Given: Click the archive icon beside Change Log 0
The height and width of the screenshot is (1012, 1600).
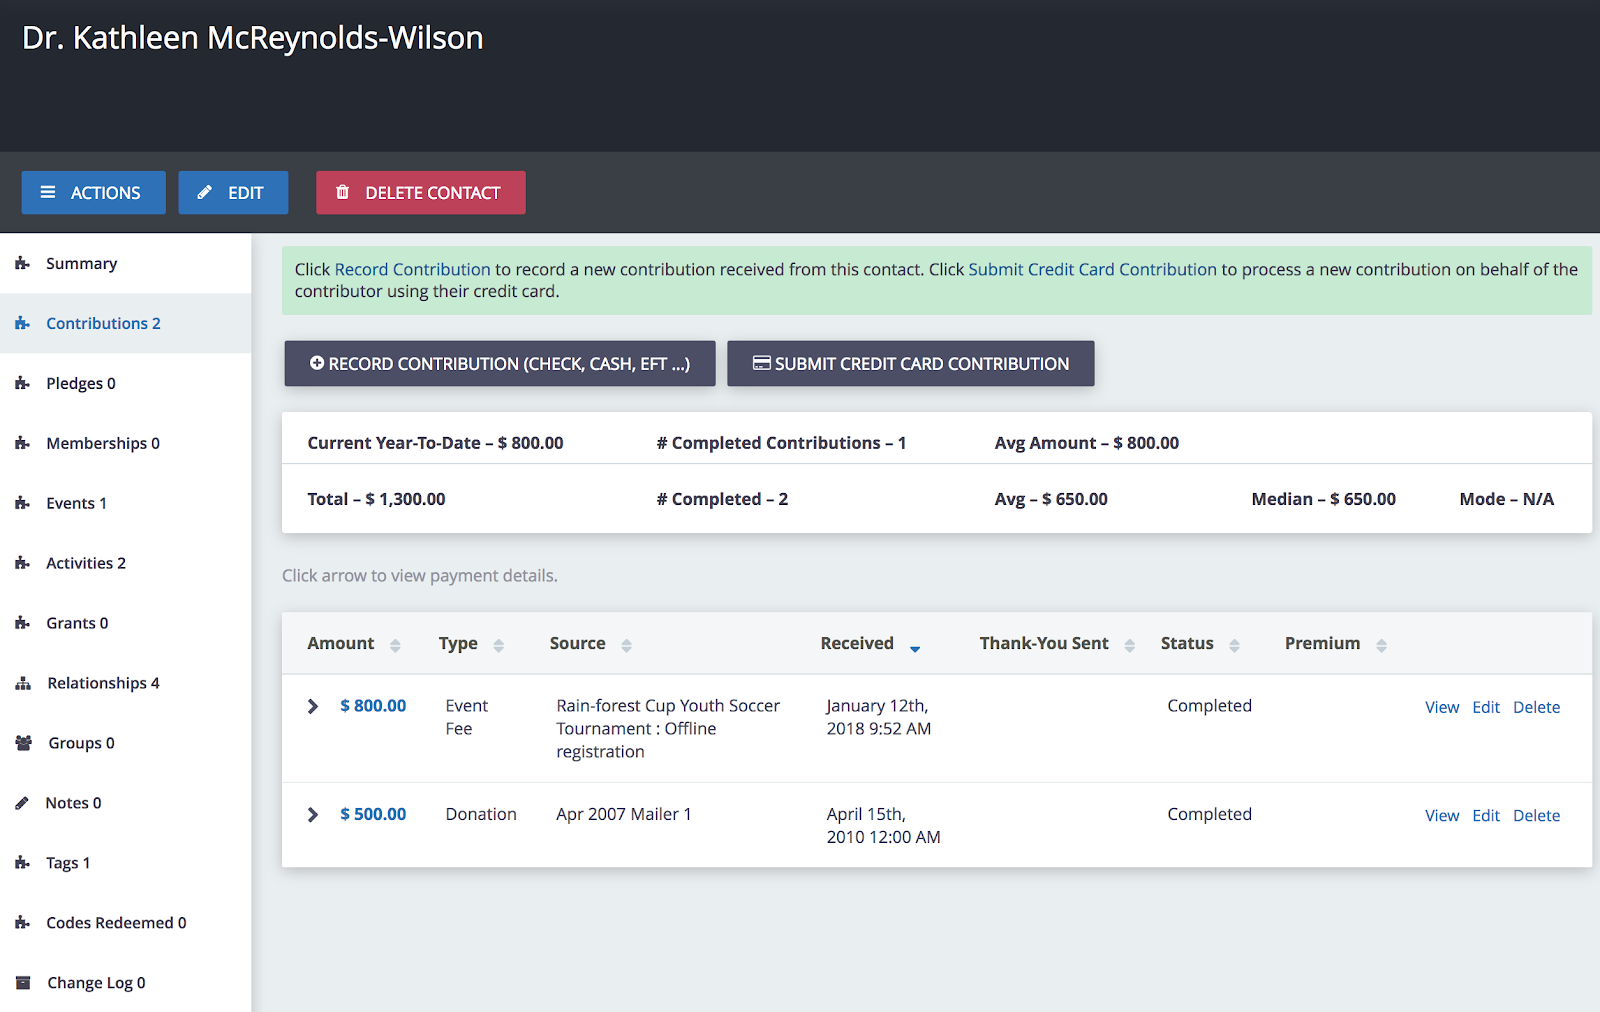Looking at the screenshot, I should coord(23,983).
